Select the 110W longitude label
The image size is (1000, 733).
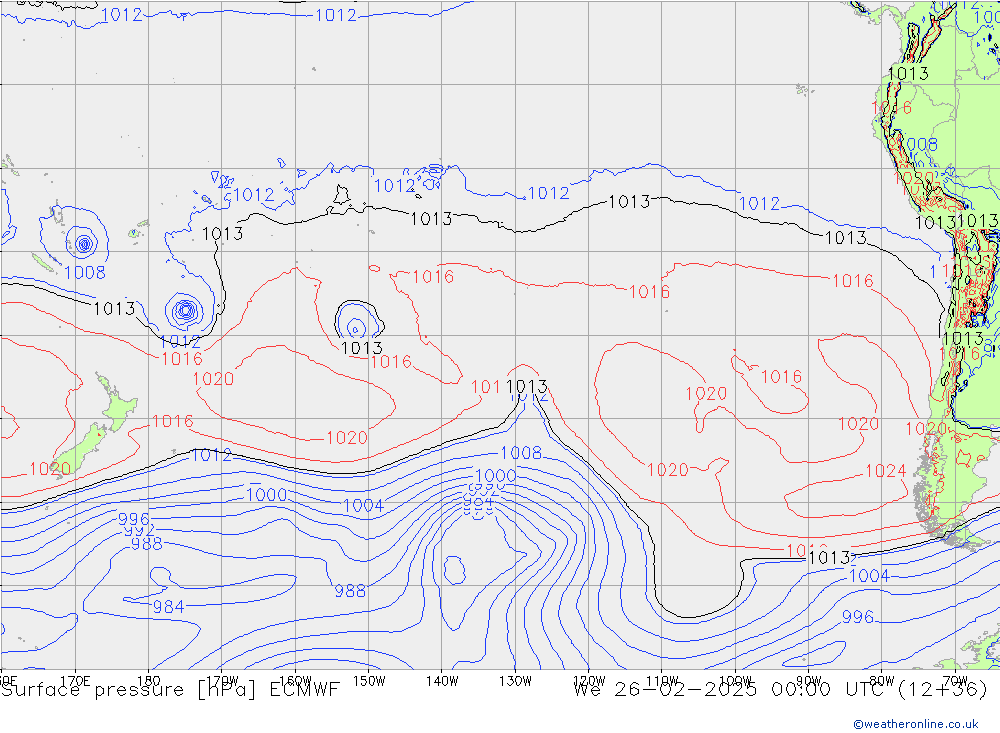pyautogui.click(x=662, y=681)
